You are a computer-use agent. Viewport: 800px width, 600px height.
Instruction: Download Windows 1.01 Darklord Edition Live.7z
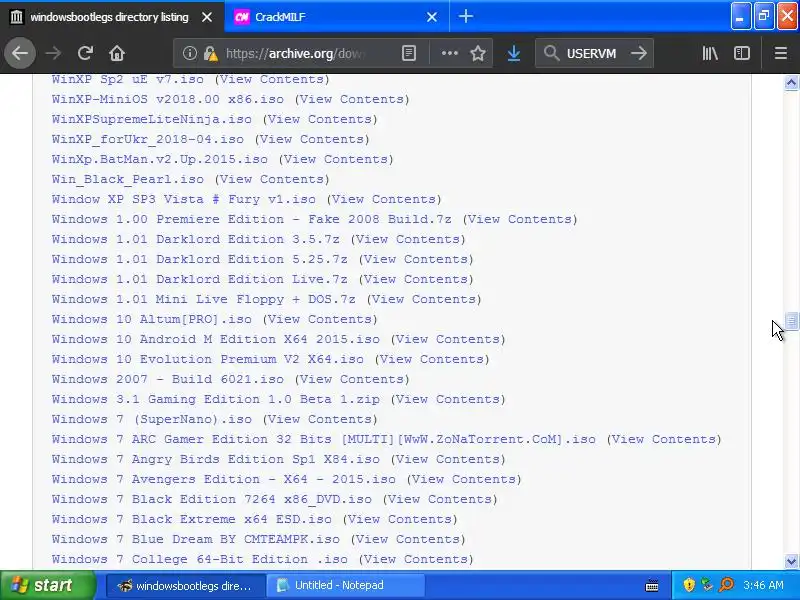coord(199,279)
